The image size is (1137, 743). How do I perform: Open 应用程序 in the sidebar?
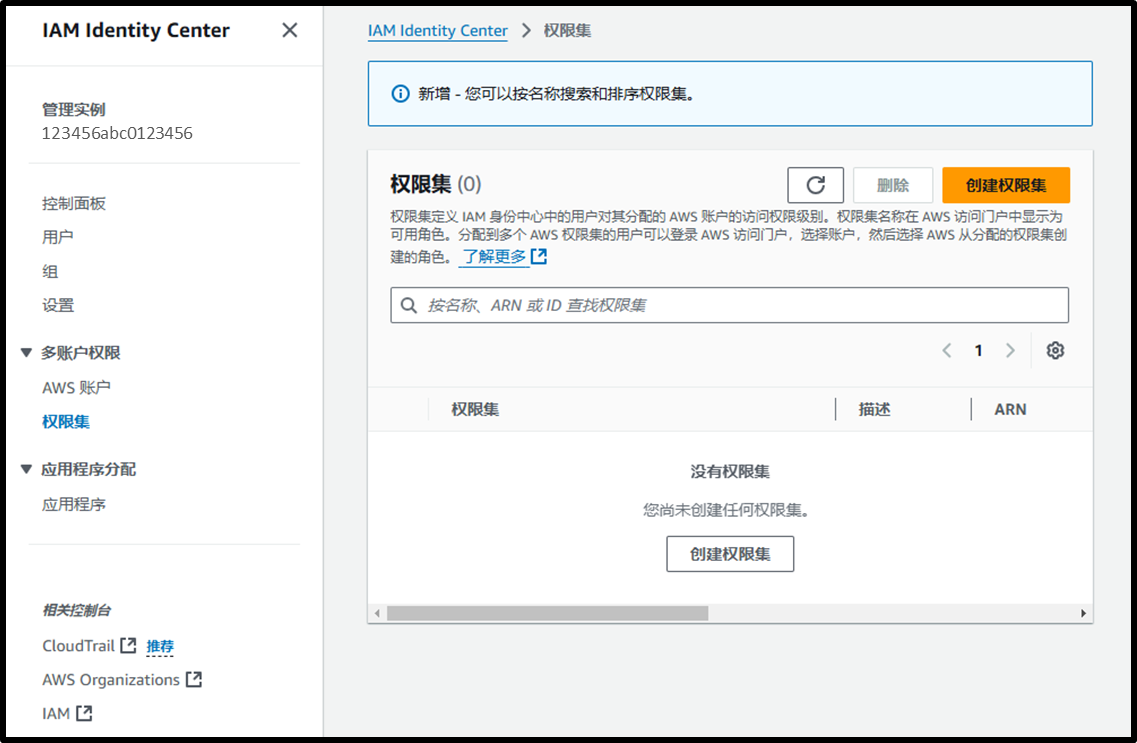tap(74, 505)
